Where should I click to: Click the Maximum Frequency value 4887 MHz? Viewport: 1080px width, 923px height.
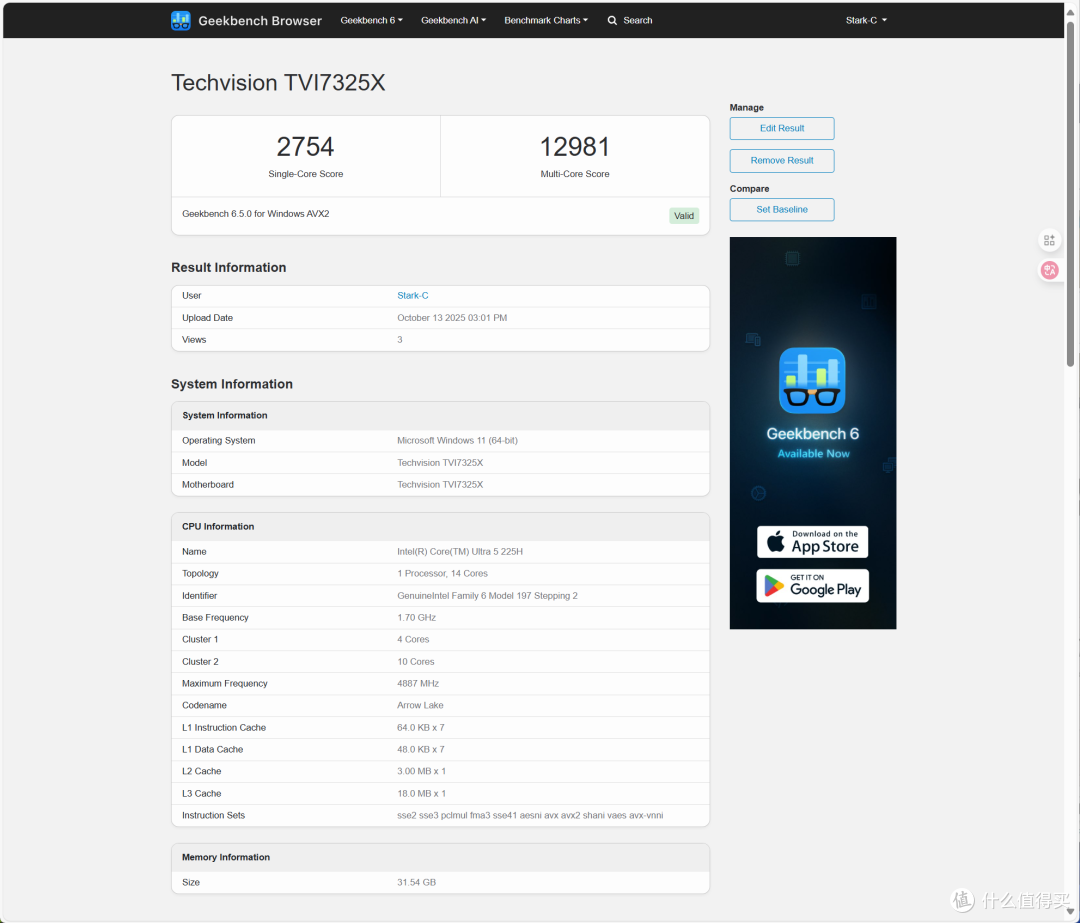click(x=418, y=684)
